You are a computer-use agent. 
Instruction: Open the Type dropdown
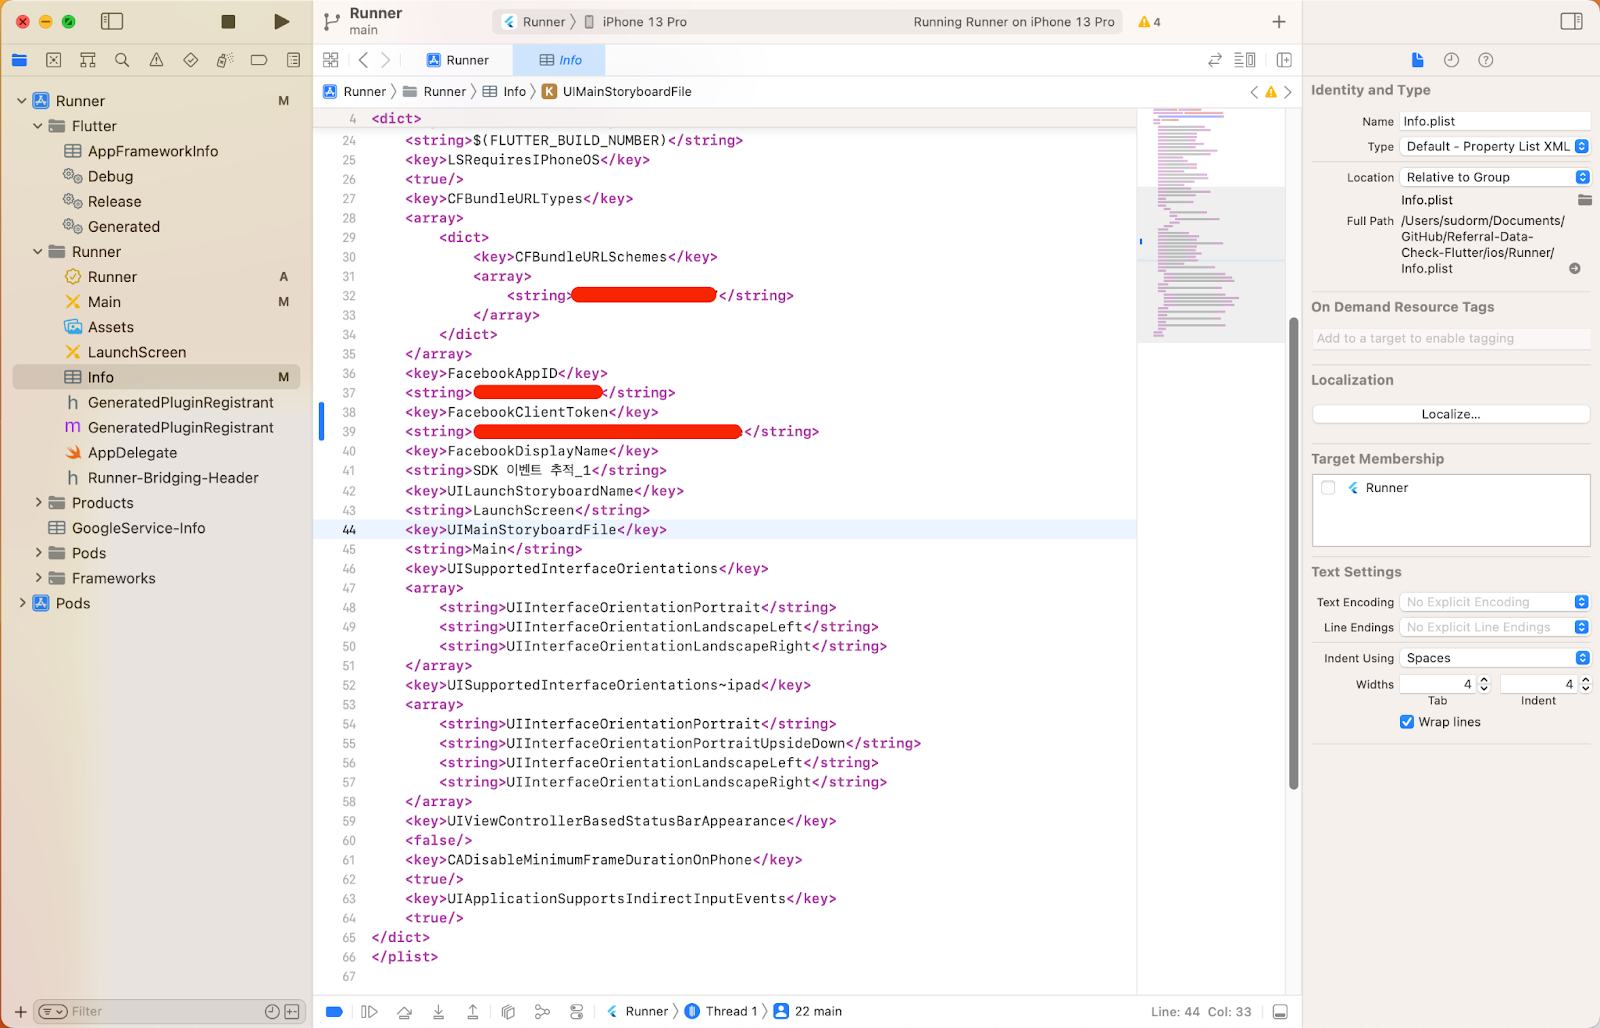tap(1495, 146)
